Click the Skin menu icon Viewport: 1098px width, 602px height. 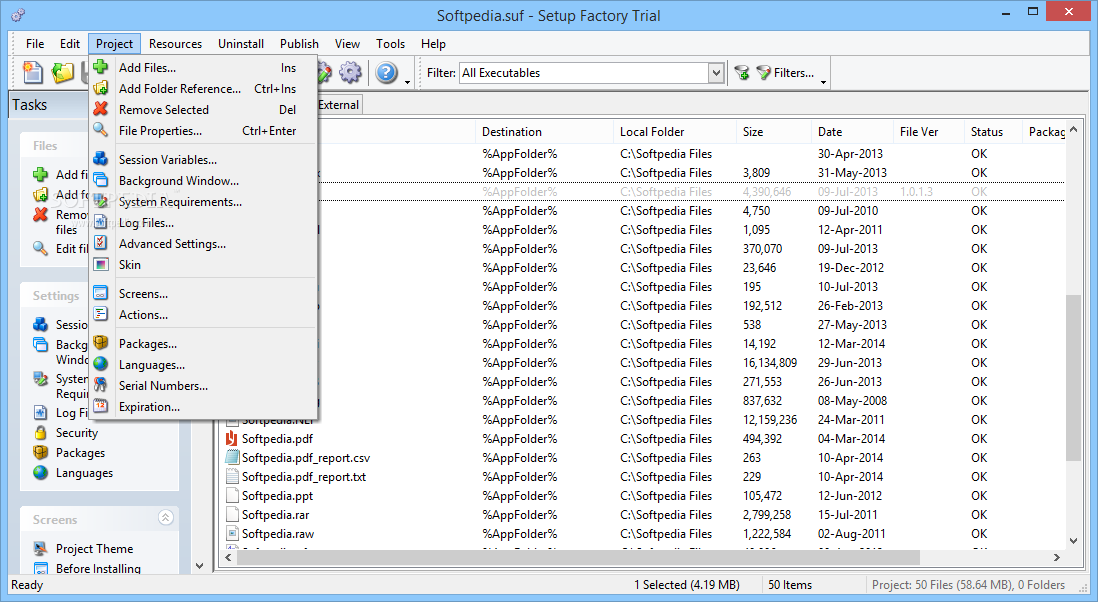click(x=101, y=264)
